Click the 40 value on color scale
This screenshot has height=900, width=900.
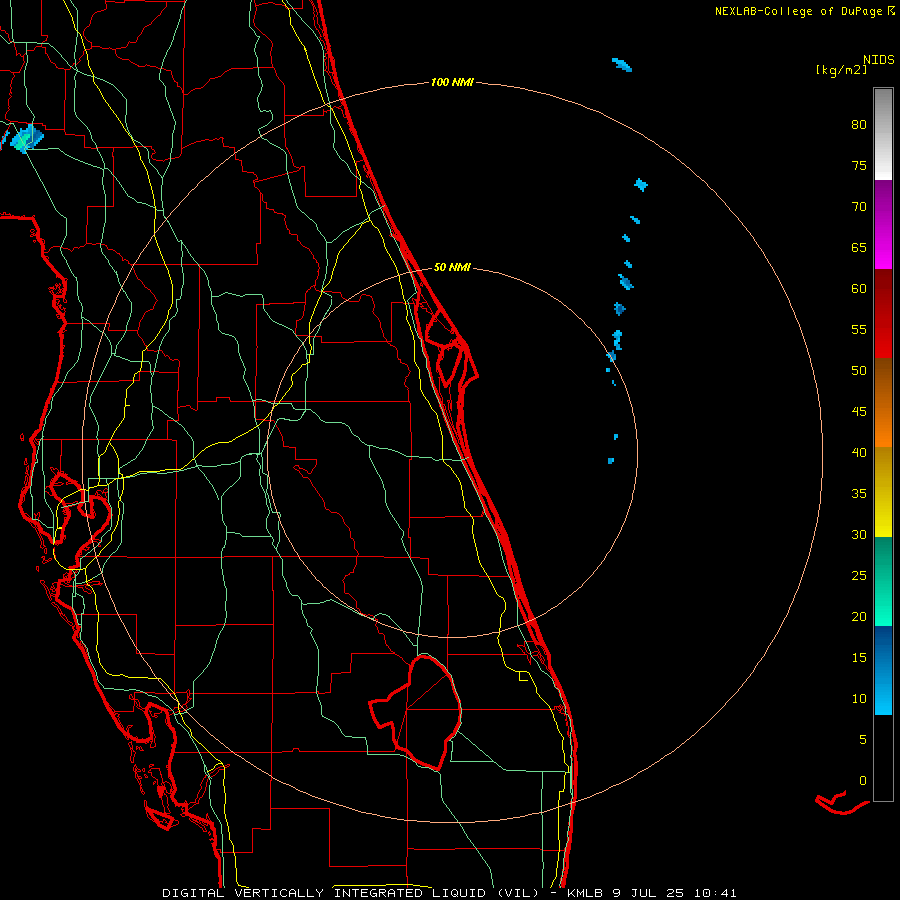point(859,452)
